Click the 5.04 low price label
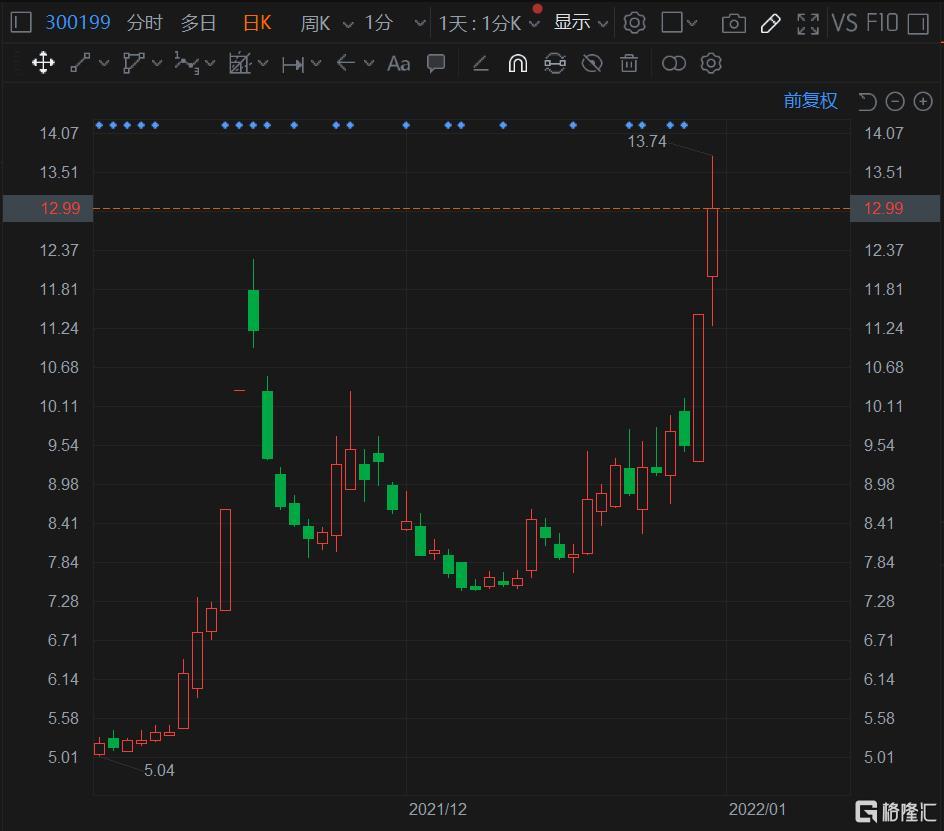Screen dimensions: 944x831 [x=159, y=770]
